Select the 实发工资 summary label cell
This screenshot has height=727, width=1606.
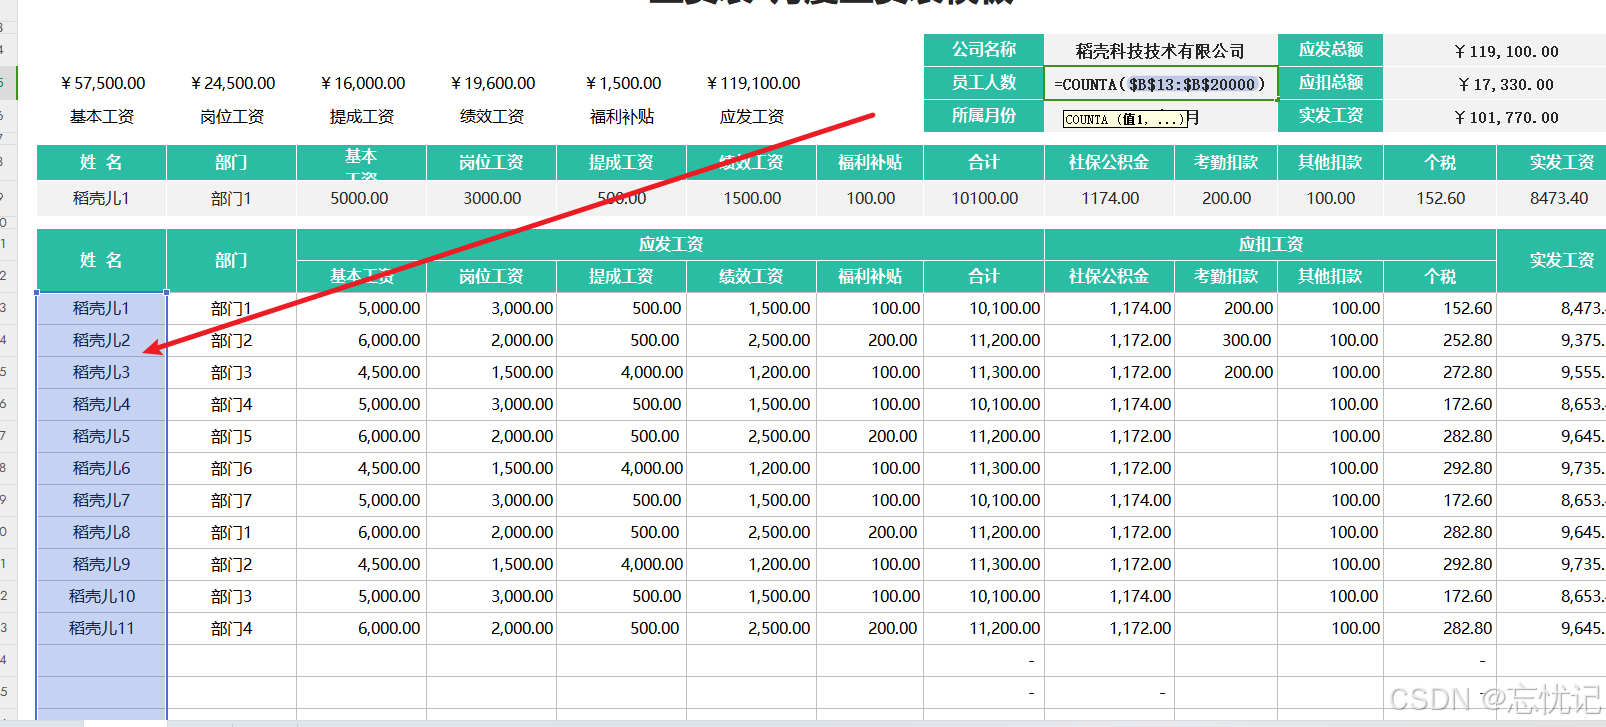[1330, 116]
